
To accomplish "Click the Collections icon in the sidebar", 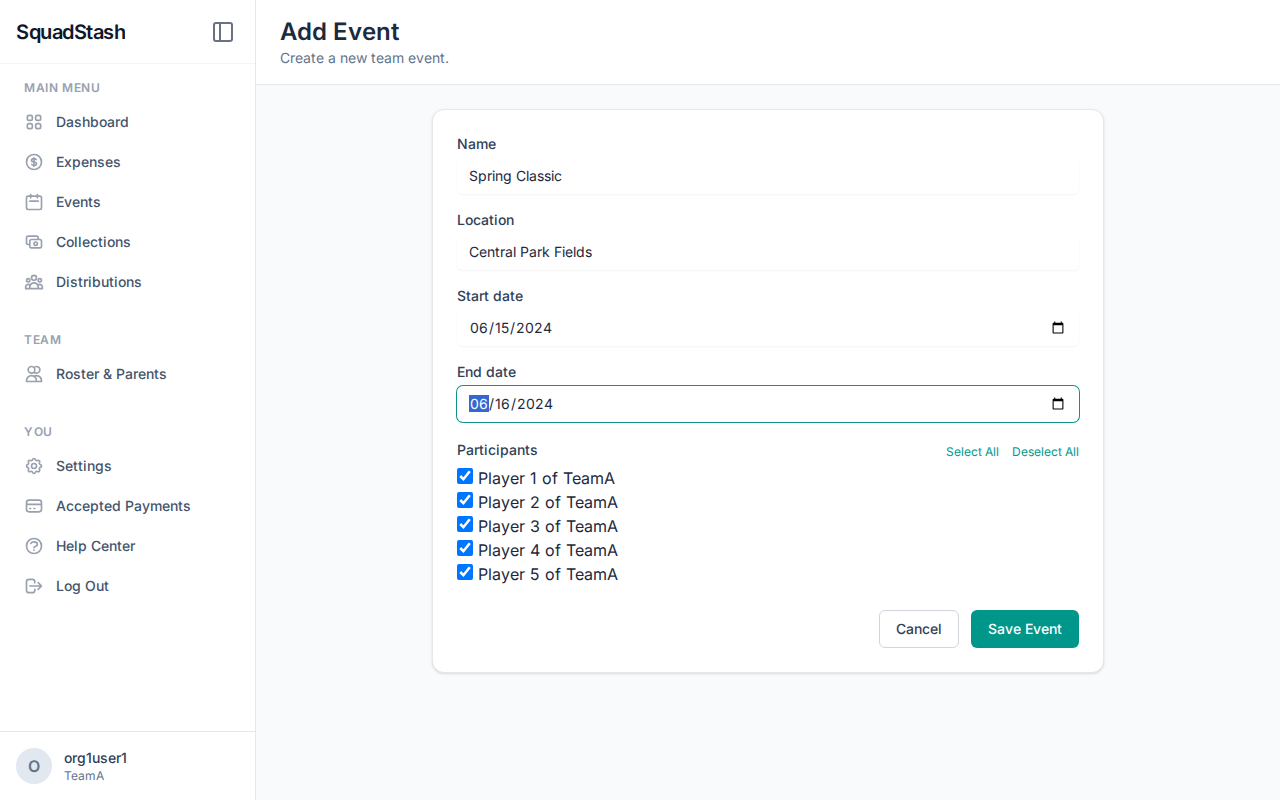I will click(33, 241).
